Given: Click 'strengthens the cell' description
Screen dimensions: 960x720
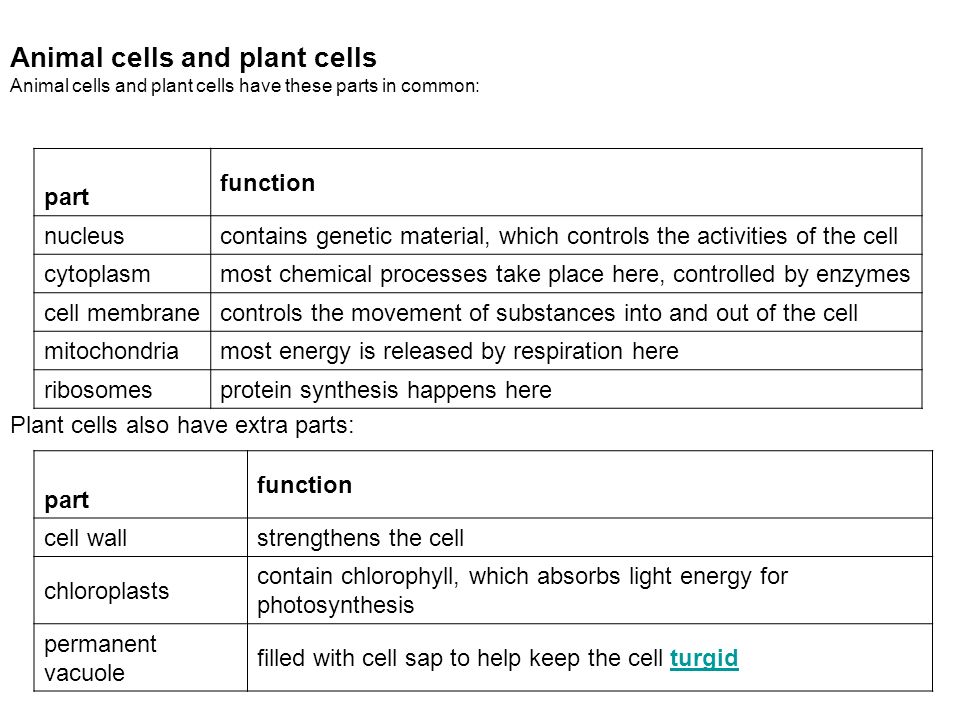Looking at the screenshot, I should pos(360,538).
